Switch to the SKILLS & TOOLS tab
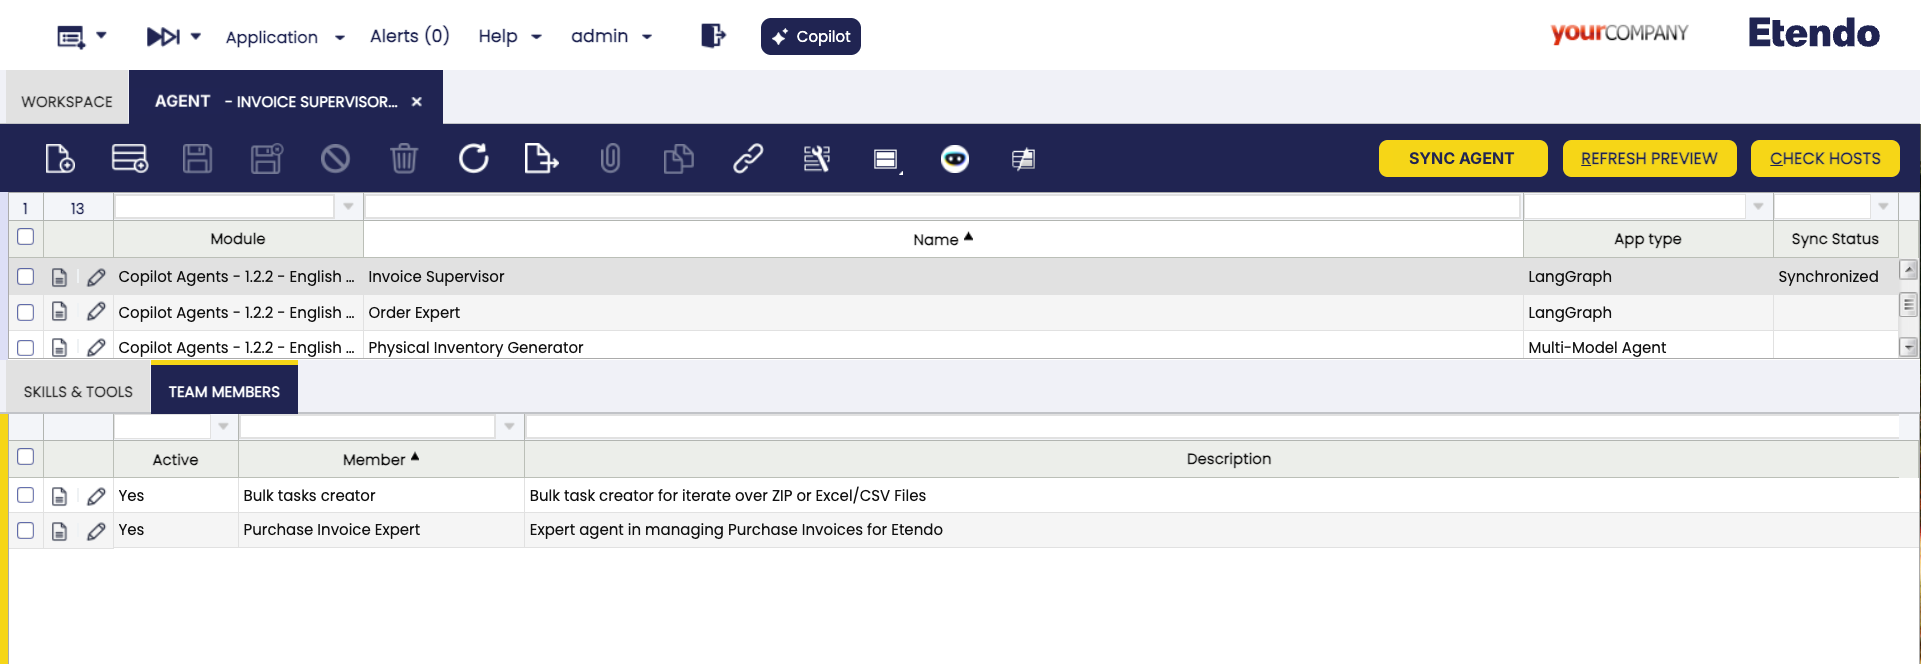The width and height of the screenshot is (1921, 664). tap(78, 392)
